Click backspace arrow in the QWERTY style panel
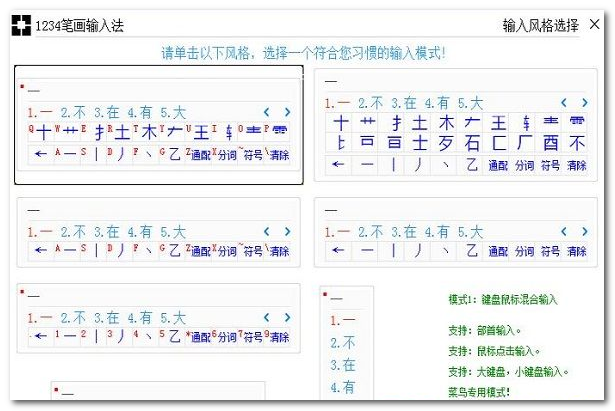The width and height of the screenshot is (615, 411). [41, 154]
